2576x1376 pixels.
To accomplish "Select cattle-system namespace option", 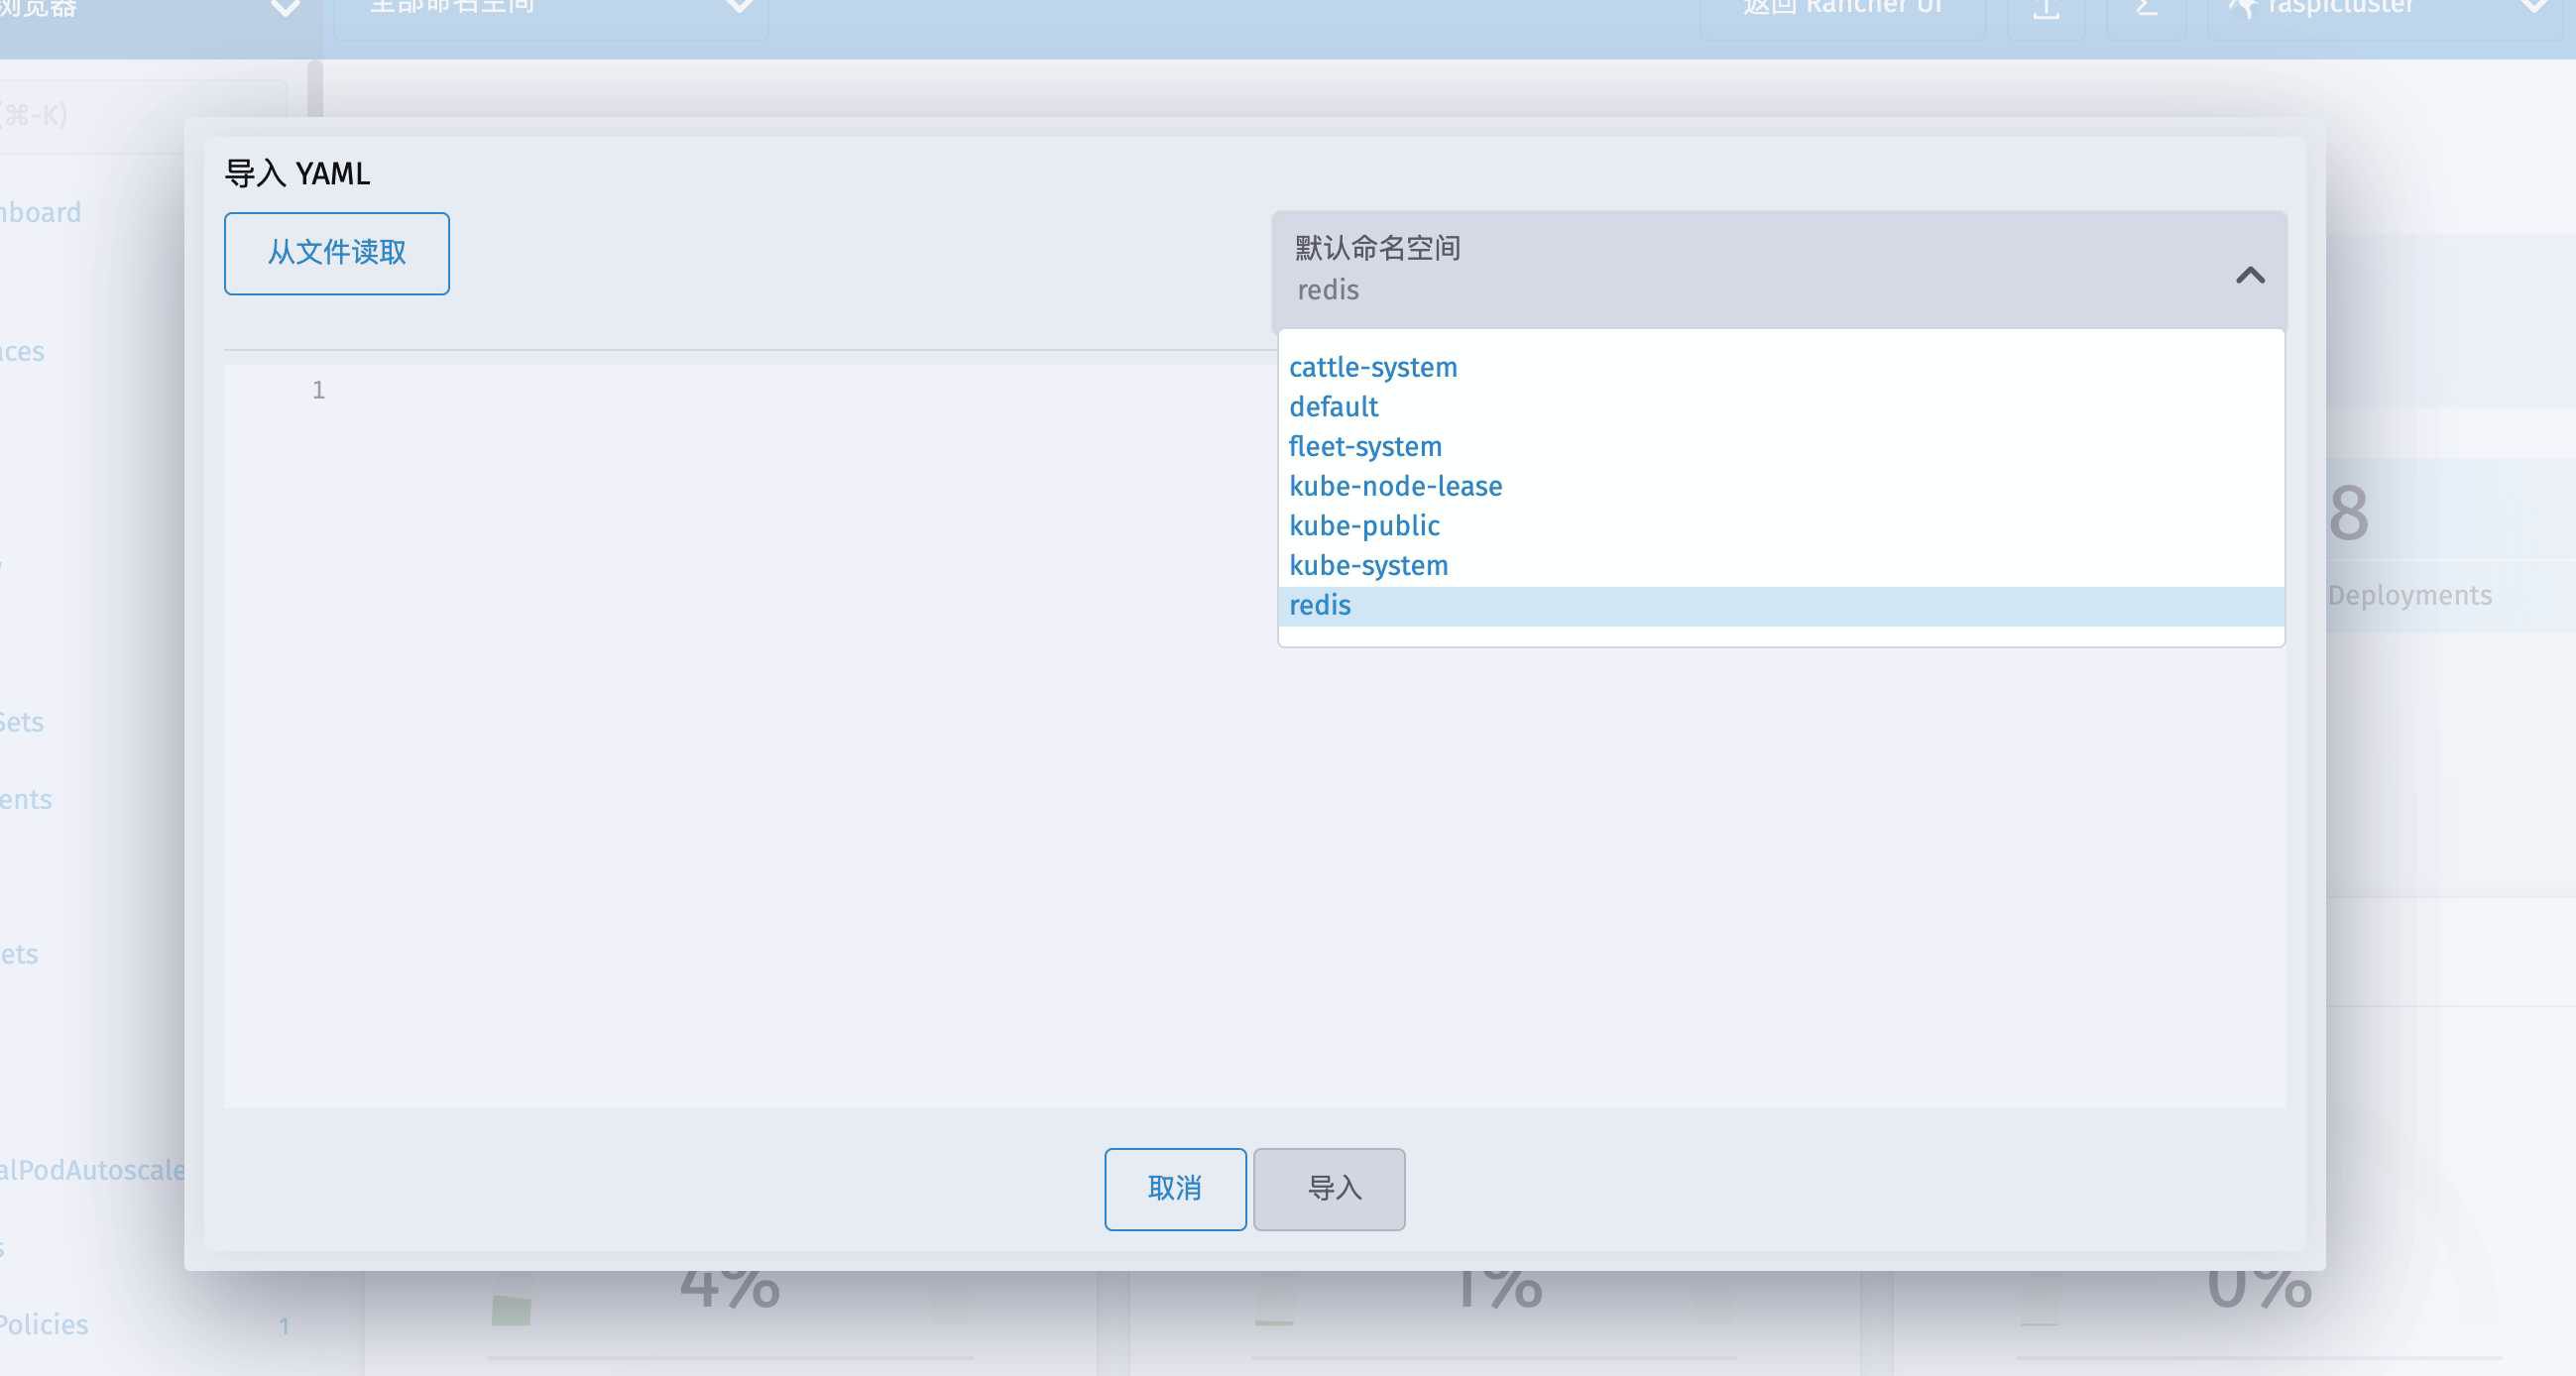I will click(1372, 367).
